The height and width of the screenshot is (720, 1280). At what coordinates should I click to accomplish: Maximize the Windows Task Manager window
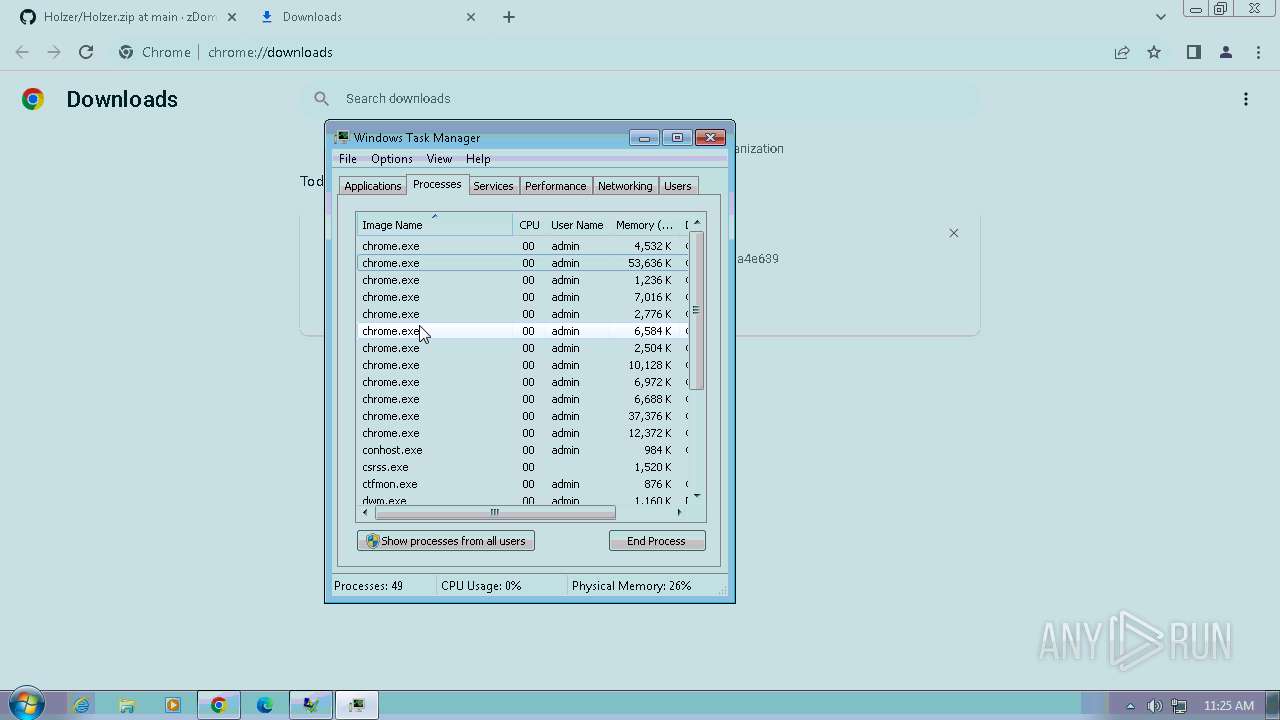677,138
